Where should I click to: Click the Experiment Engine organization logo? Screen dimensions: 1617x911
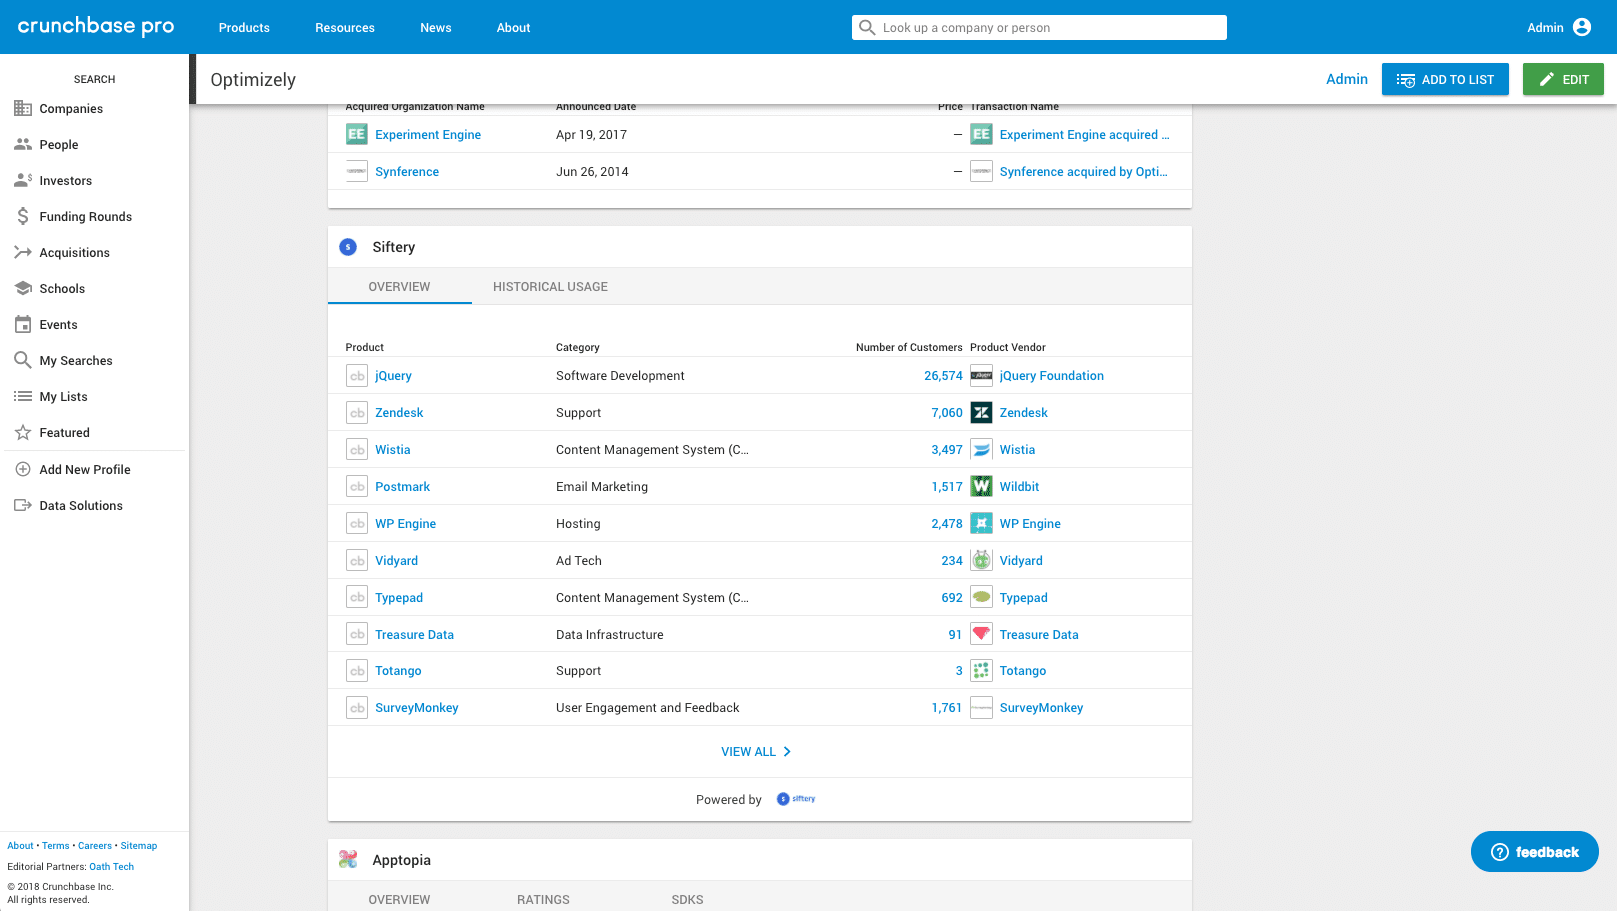click(356, 134)
